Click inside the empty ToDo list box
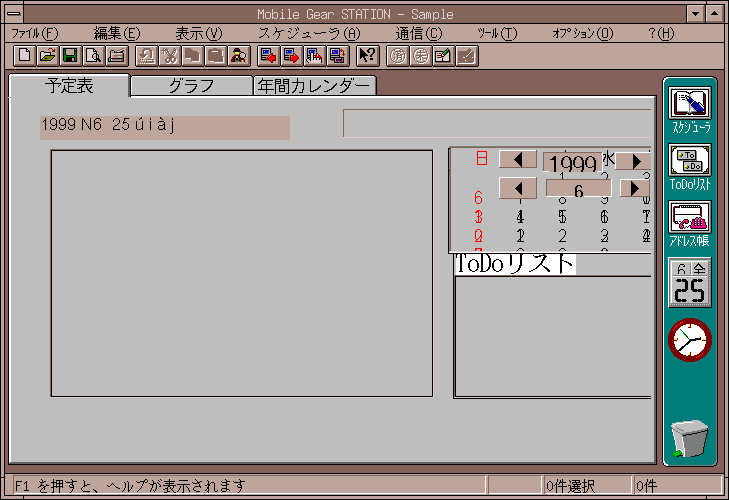This screenshot has height=500, width=729. click(x=553, y=337)
